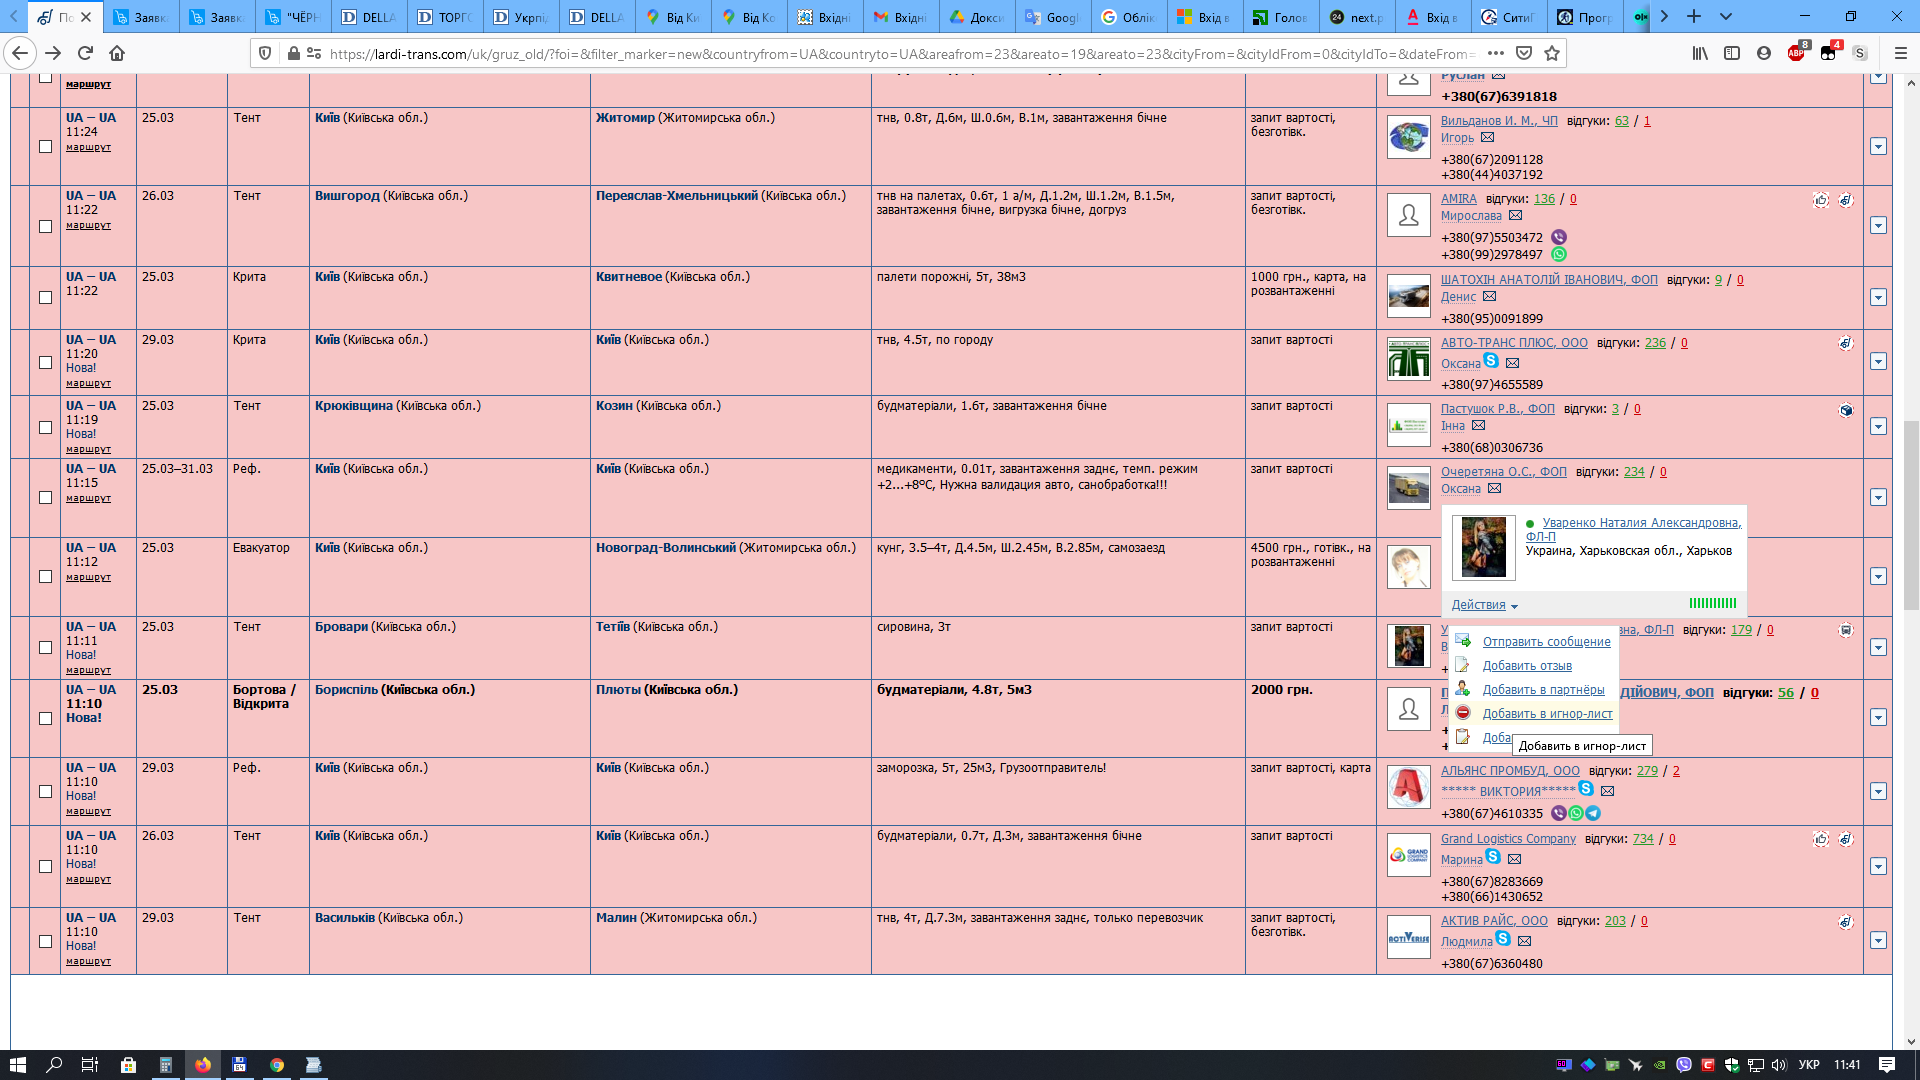Choose Добавить в игнор-лист menu item
This screenshot has width=1920, height=1080.
point(1547,714)
